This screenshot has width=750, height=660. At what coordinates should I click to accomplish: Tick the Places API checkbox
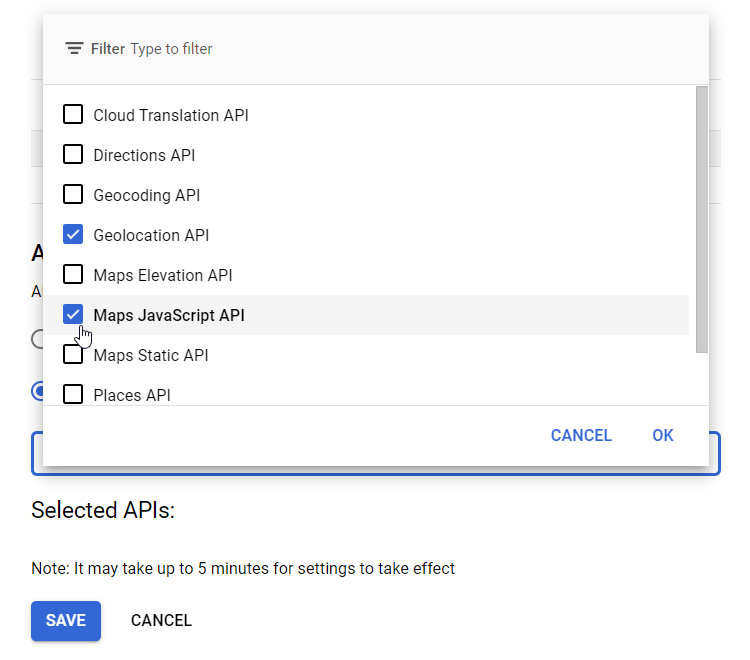coord(73,395)
